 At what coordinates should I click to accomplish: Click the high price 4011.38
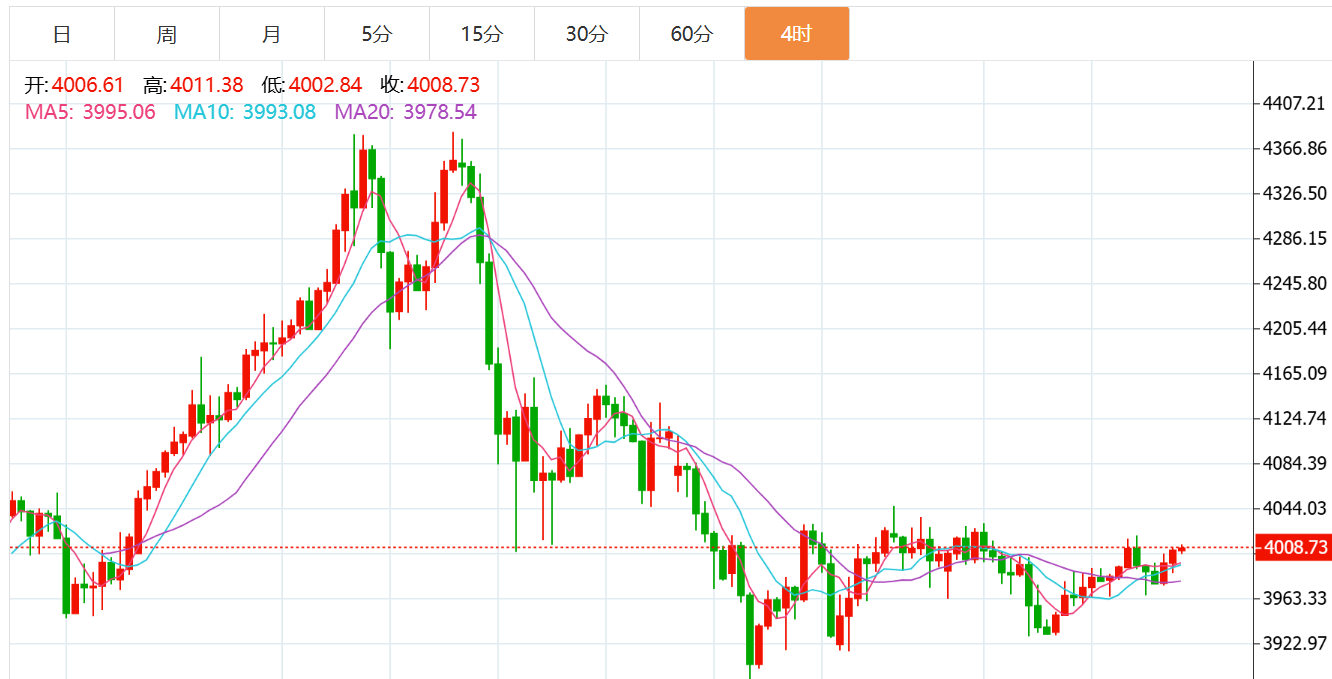tap(207, 85)
